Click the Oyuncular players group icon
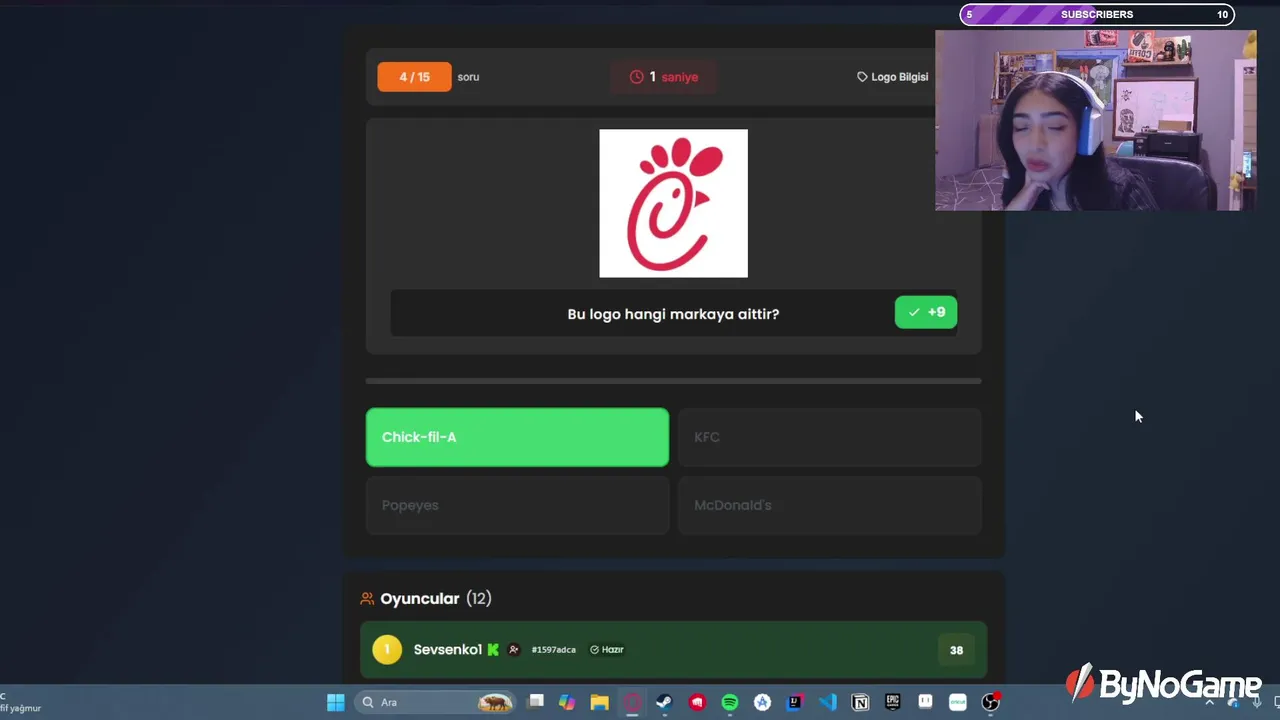Image resolution: width=1280 pixels, height=720 pixels. 367,598
